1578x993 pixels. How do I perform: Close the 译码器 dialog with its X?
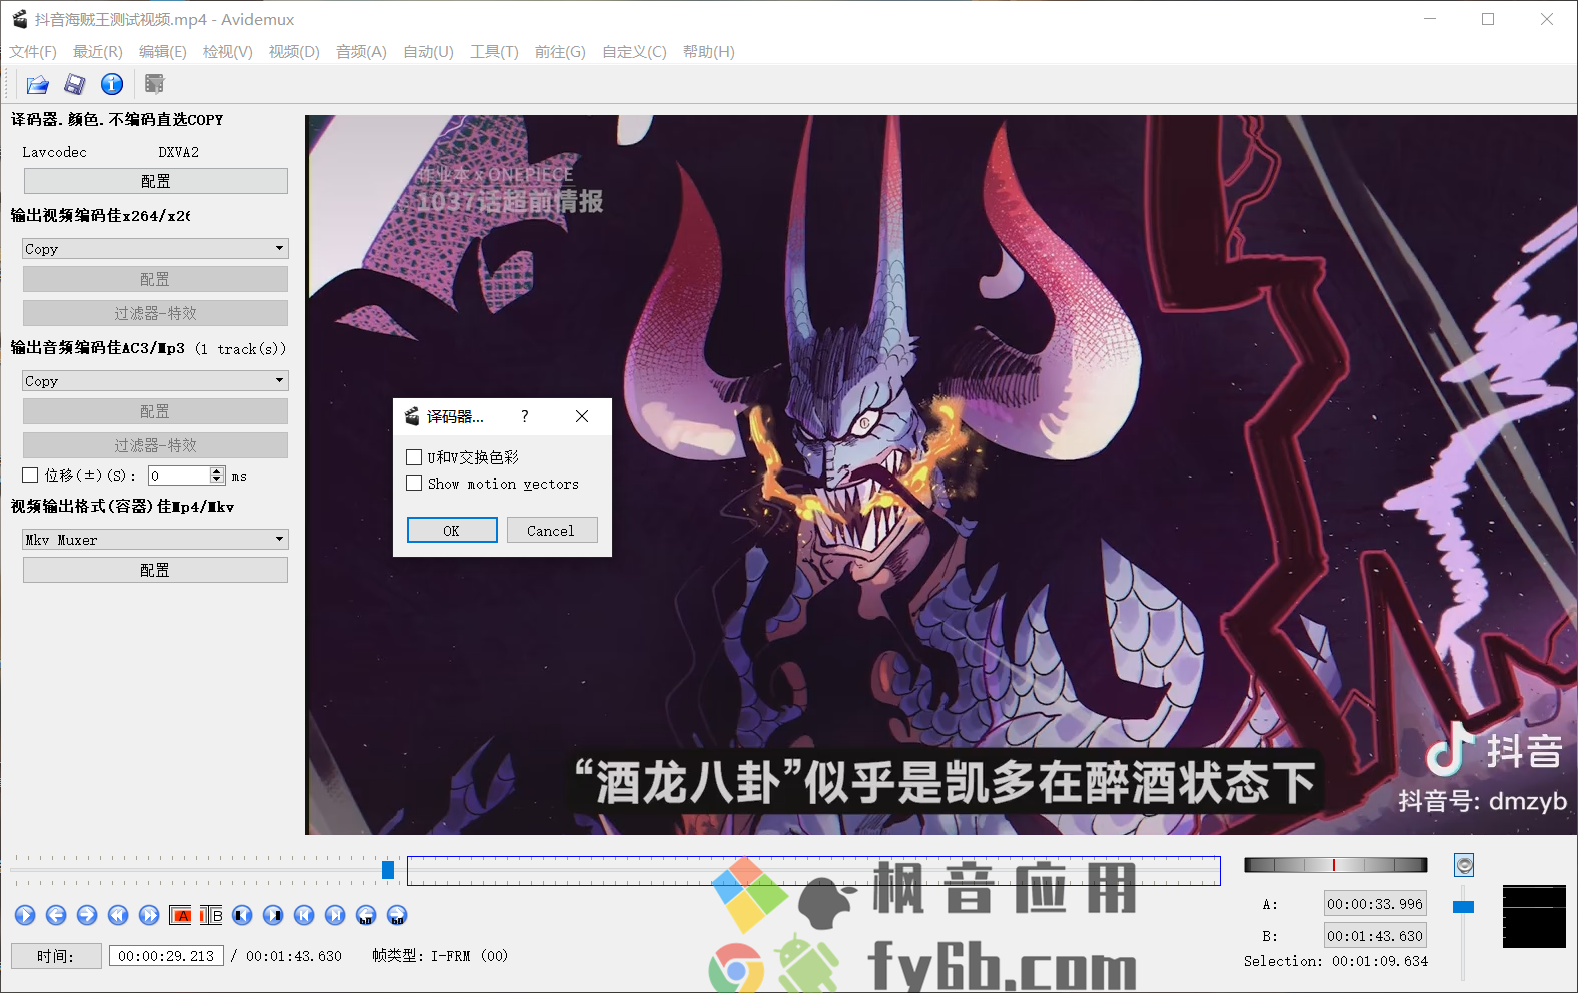click(582, 416)
